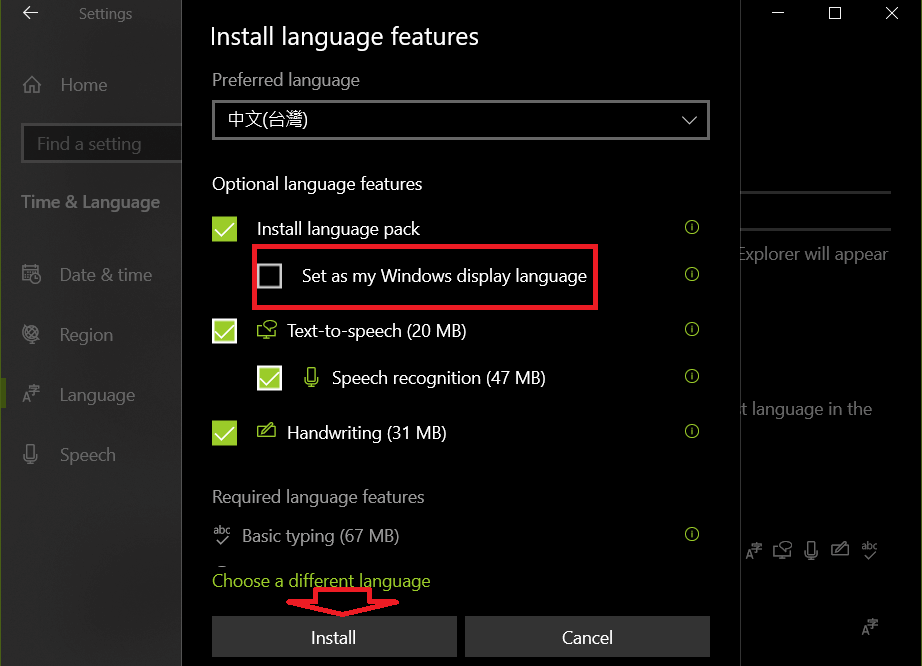922x666 pixels.
Task: Click the info icon beside Install language pack
Action: point(691,227)
